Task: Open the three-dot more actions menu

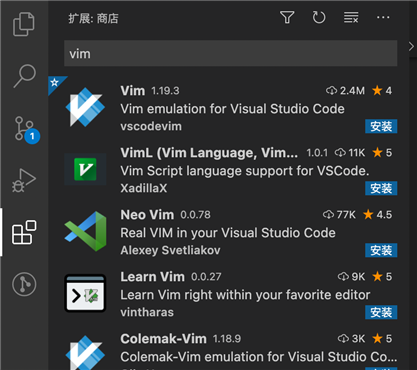Action: (383, 17)
